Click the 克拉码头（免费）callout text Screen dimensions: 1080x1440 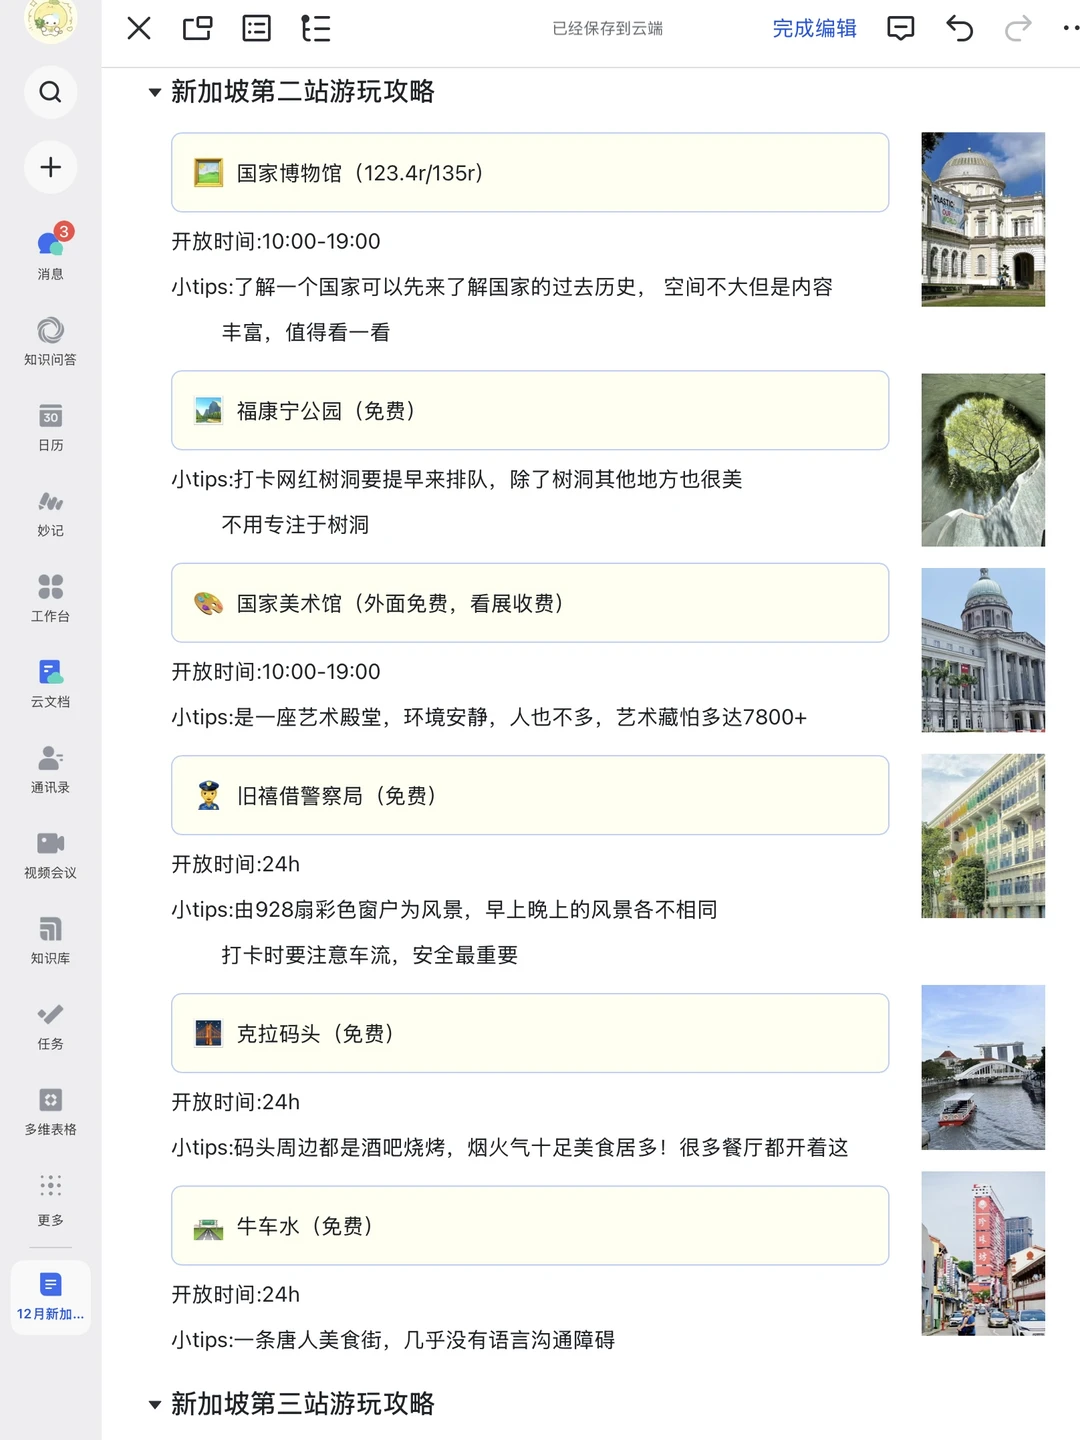coord(316,1033)
